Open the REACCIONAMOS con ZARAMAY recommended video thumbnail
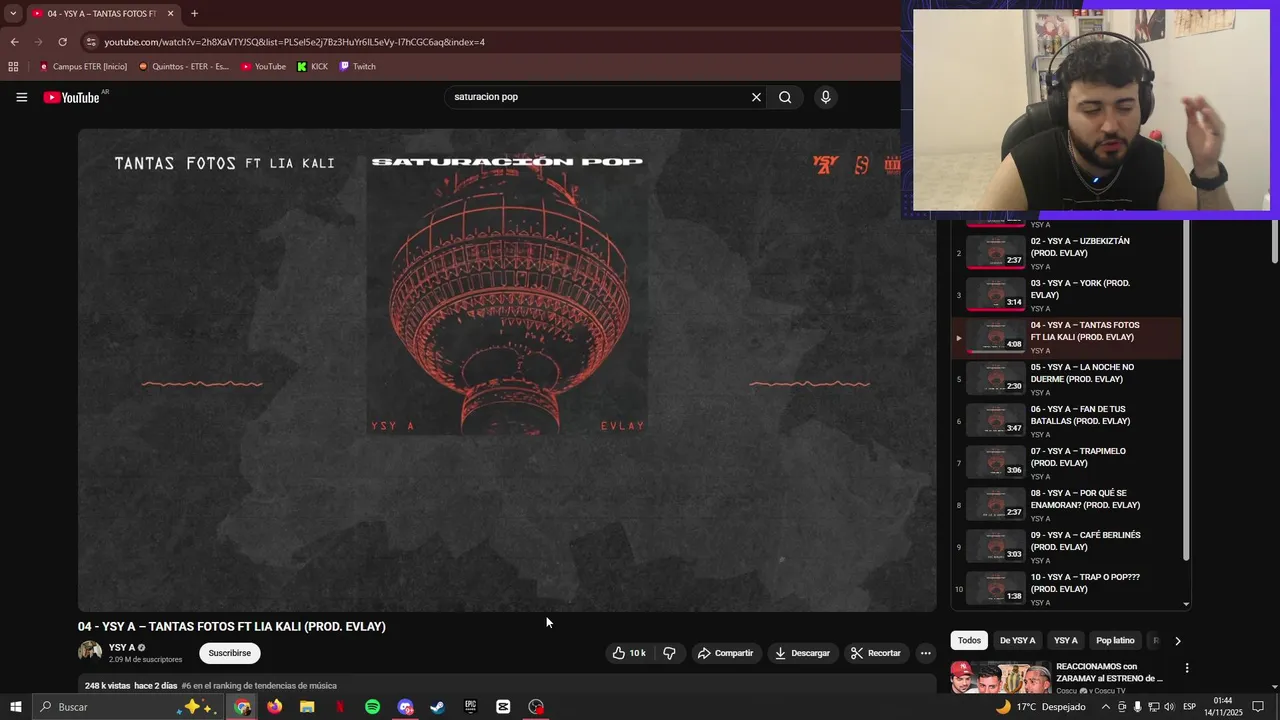Screen dimensions: 1280x720 point(1000,677)
